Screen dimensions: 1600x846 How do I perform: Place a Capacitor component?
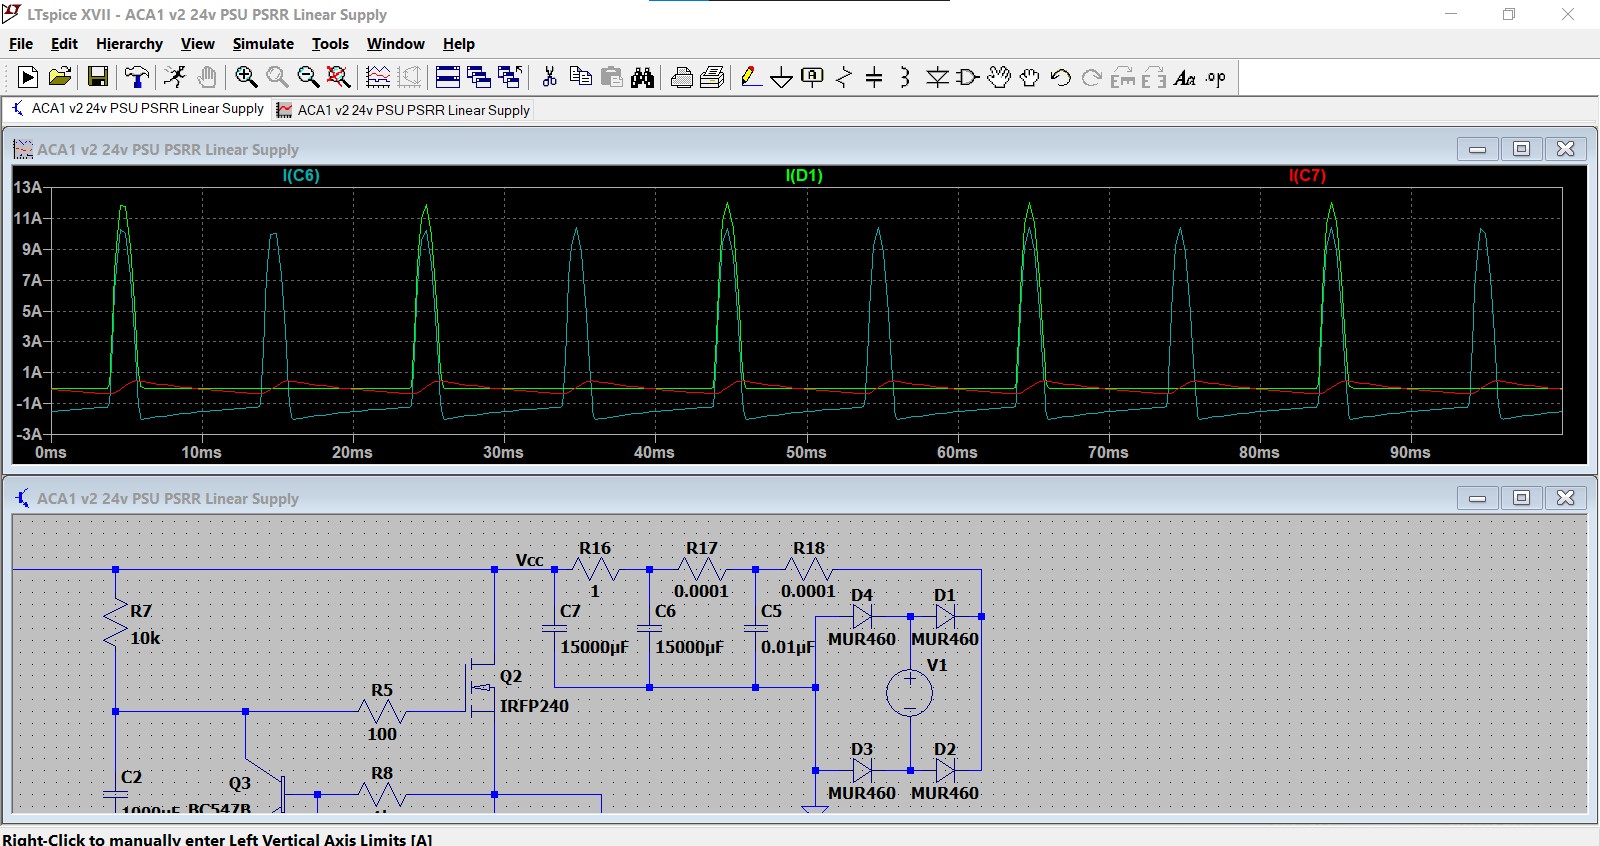[874, 77]
